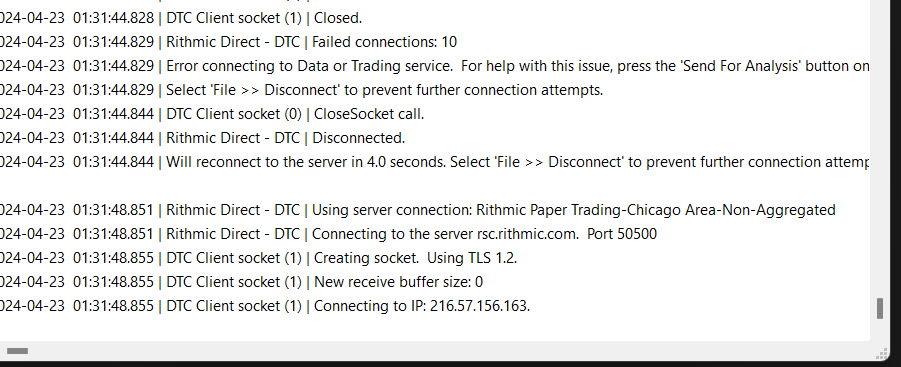901x367 pixels.
Task: Select the 'CloseSocket call.' log line
Action: pyautogui.click(x=212, y=114)
